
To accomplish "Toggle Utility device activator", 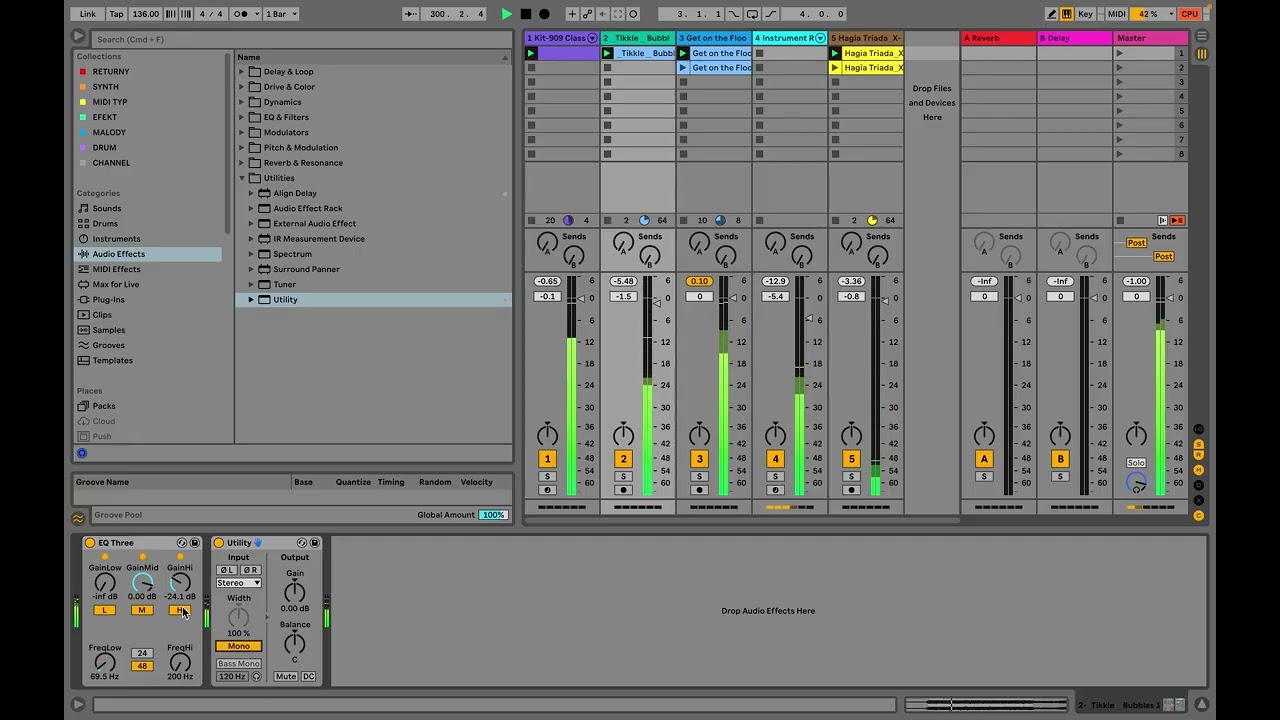I will pos(219,543).
